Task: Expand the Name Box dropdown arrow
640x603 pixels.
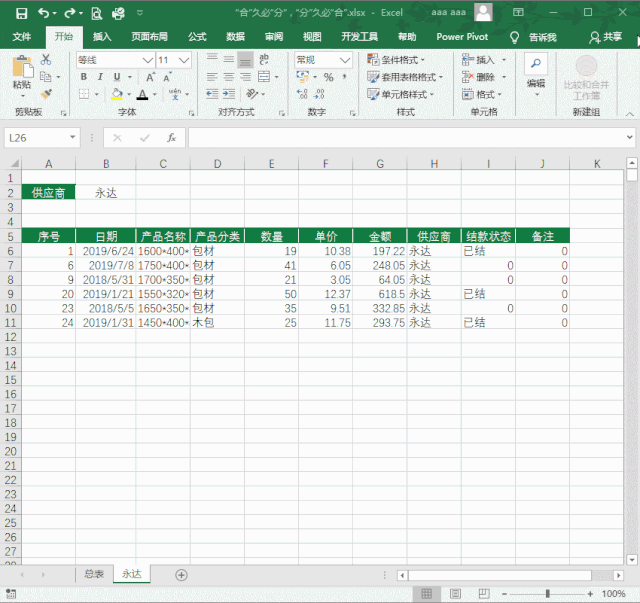Action: click(x=73, y=137)
